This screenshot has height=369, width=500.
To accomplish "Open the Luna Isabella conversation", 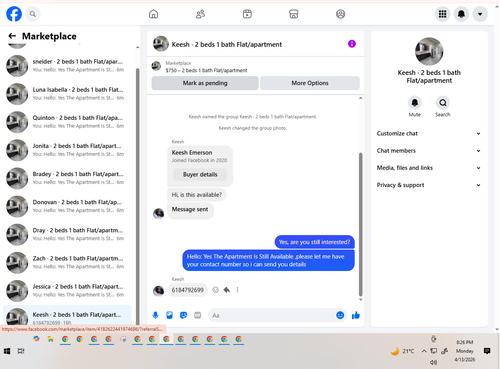I will pos(68,94).
